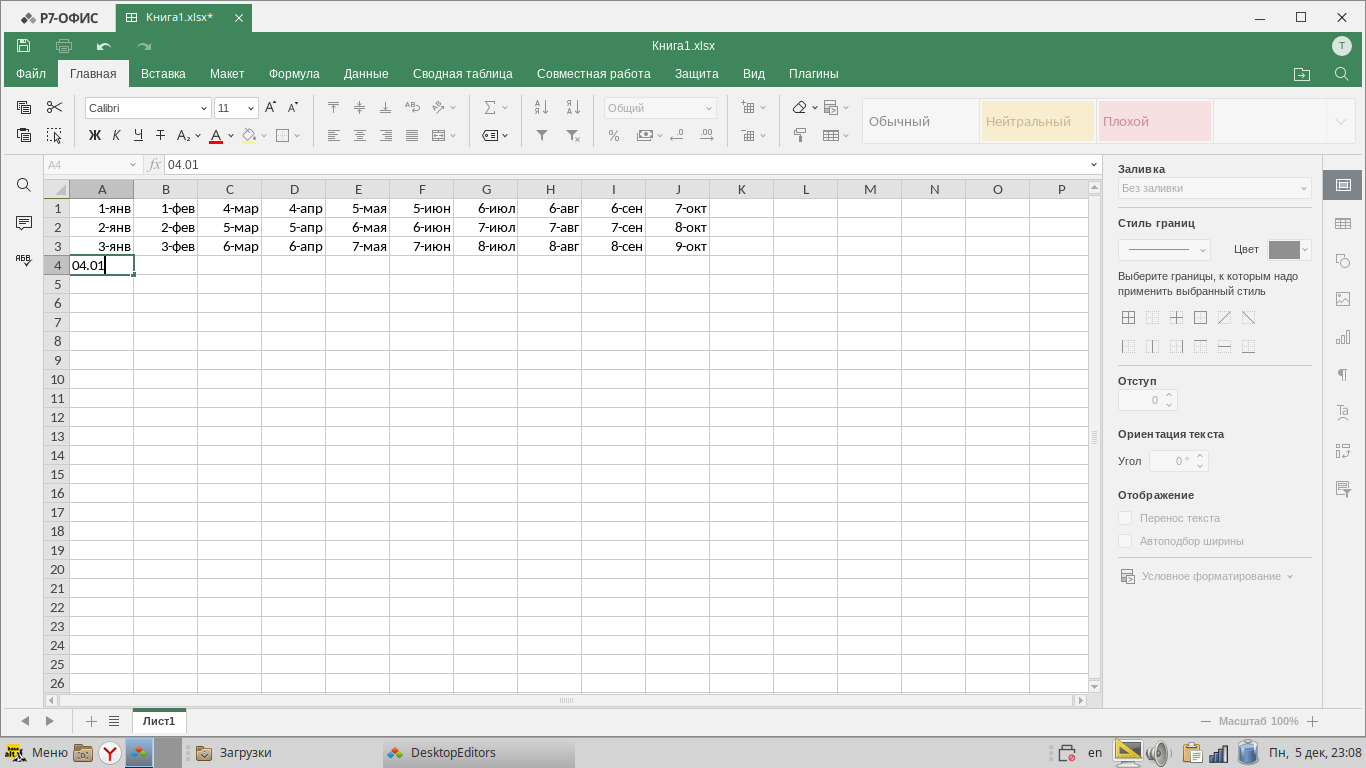Sort ascending A to Я

coord(542,107)
